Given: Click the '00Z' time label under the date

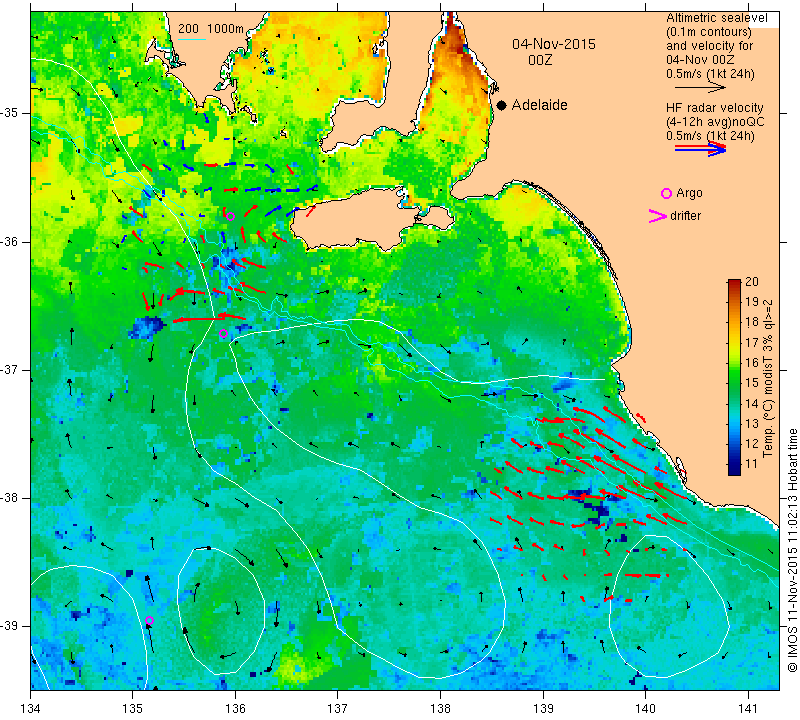Looking at the screenshot, I should [x=540, y=60].
